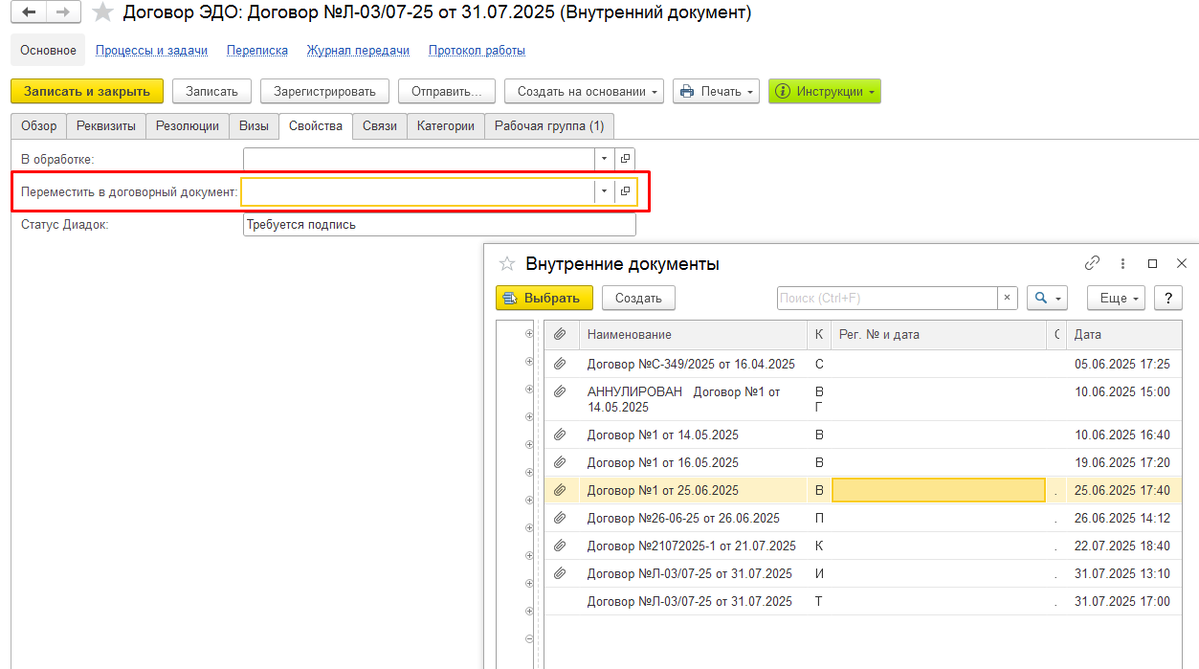This screenshot has width=1199, height=669.
Task: Open the three-dot menu in Внутренние документы
Action: click(x=1123, y=264)
